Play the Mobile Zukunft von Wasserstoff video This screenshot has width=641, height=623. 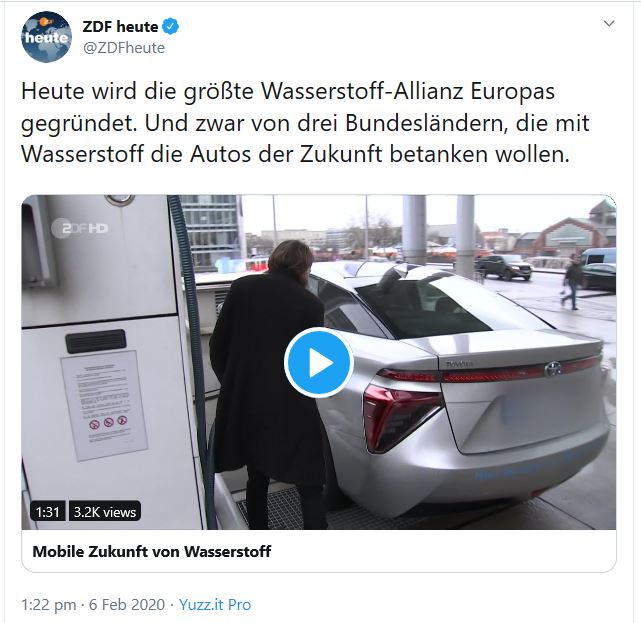319,363
